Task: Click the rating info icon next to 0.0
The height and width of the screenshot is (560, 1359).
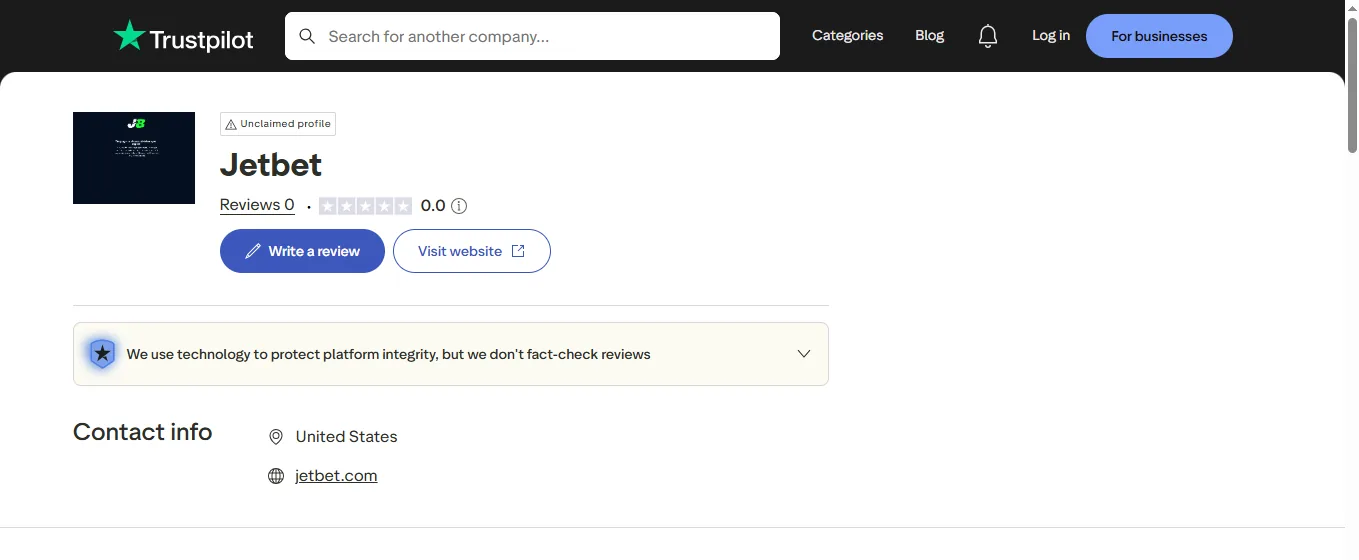Action: [459, 206]
